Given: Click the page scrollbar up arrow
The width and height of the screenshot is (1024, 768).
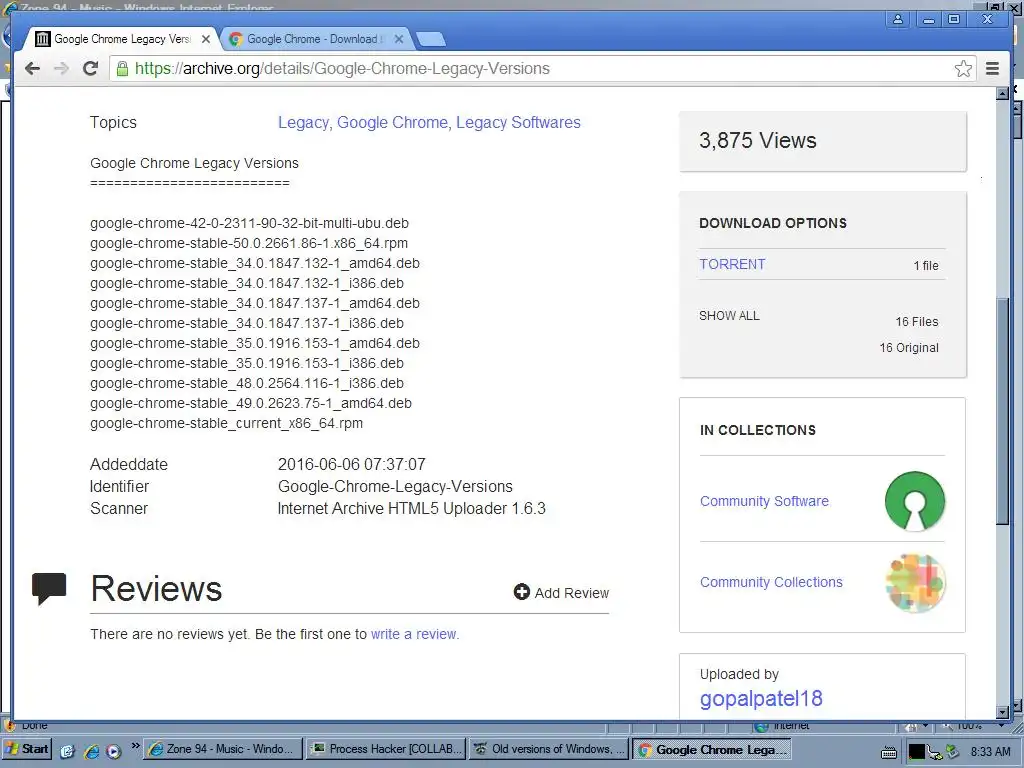Looking at the screenshot, I should tap(1002, 93).
